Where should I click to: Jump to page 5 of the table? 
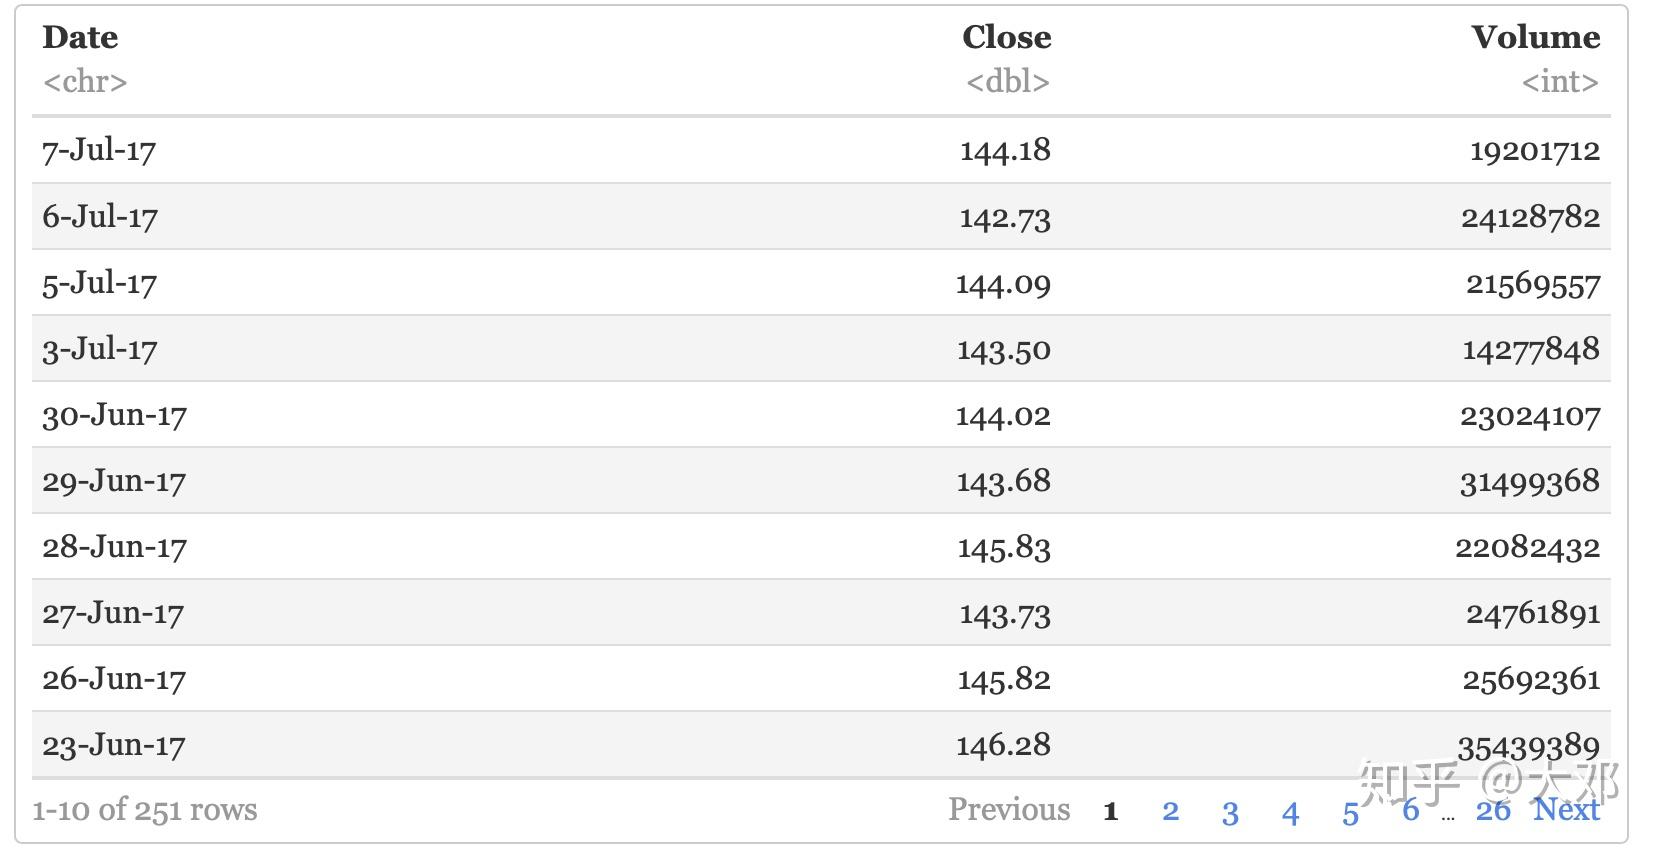pyautogui.click(x=1350, y=812)
